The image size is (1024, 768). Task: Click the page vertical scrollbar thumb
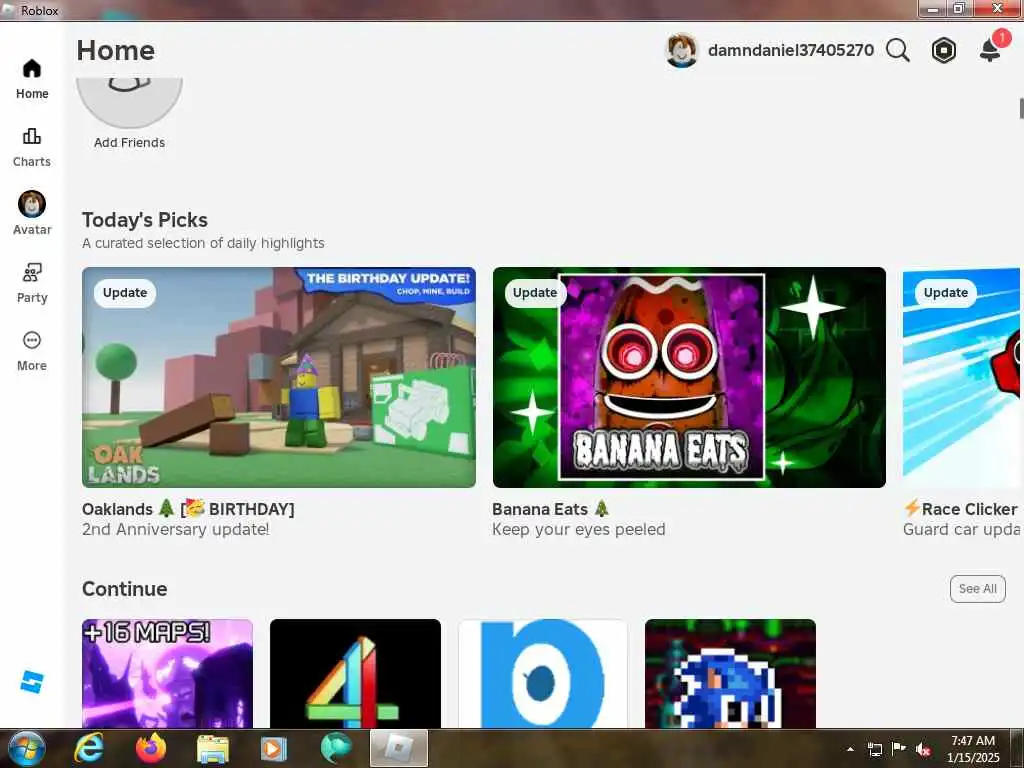click(1021, 108)
